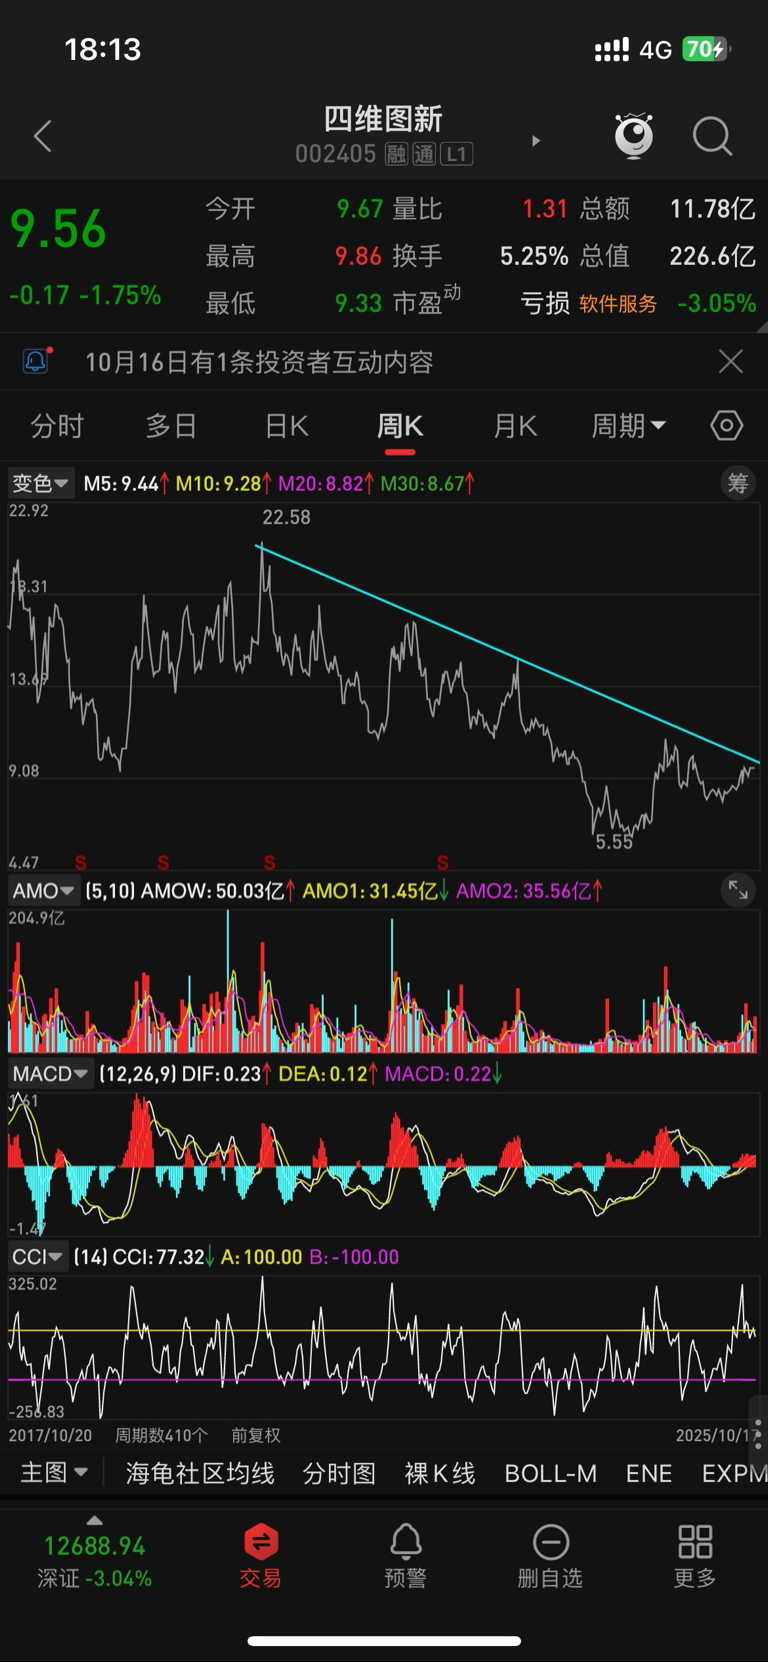Open the 主图 main chart dropdown
The width and height of the screenshot is (768, 1663).
[x=54, y=1473]
